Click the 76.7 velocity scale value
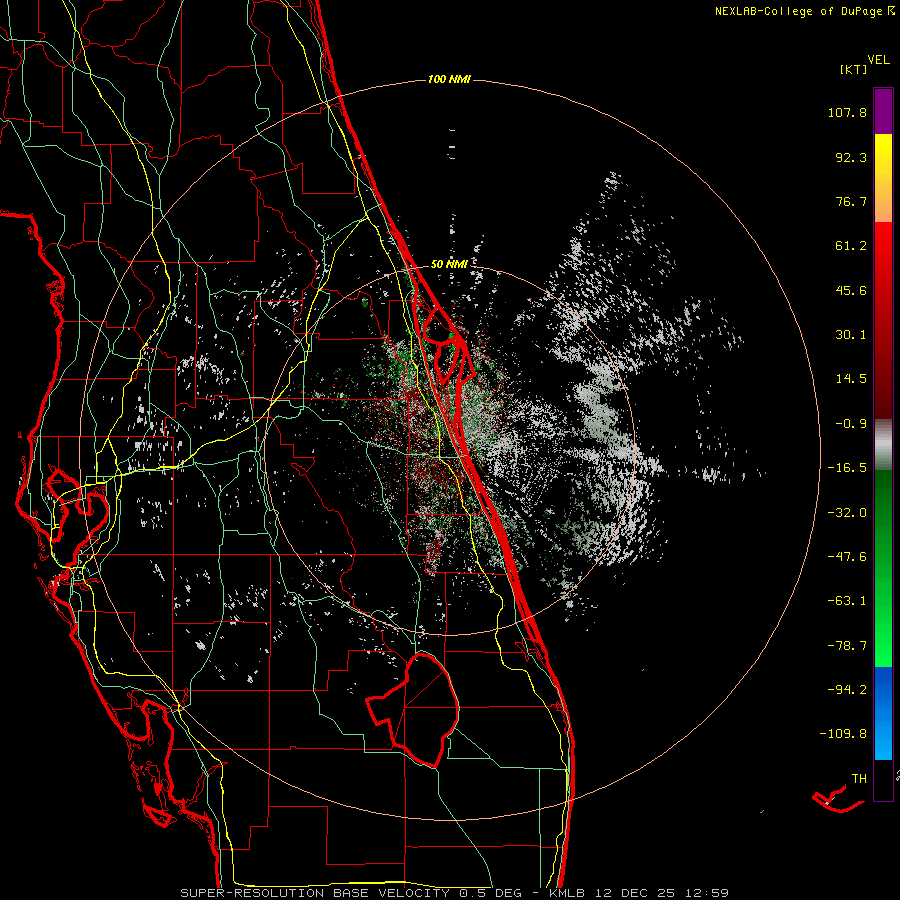 coord(851,201)
